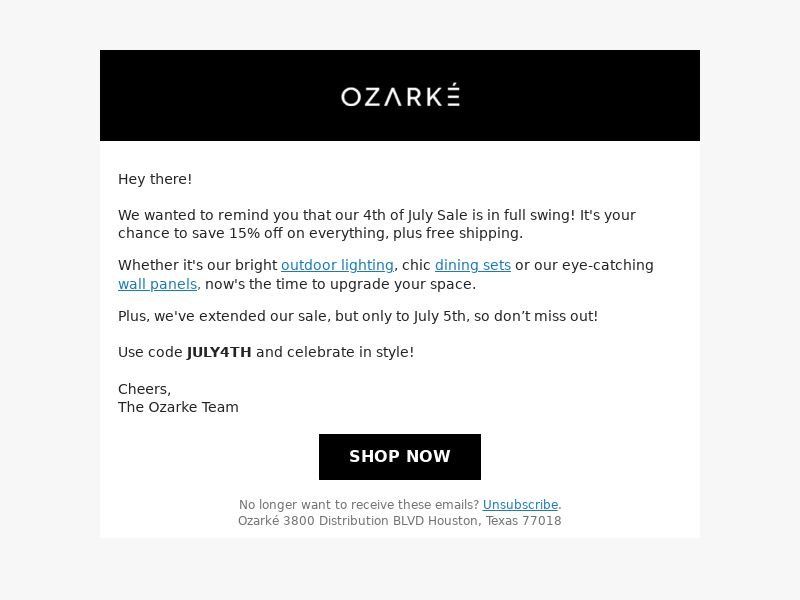Visit the wall panels link

tap(157, 284)
